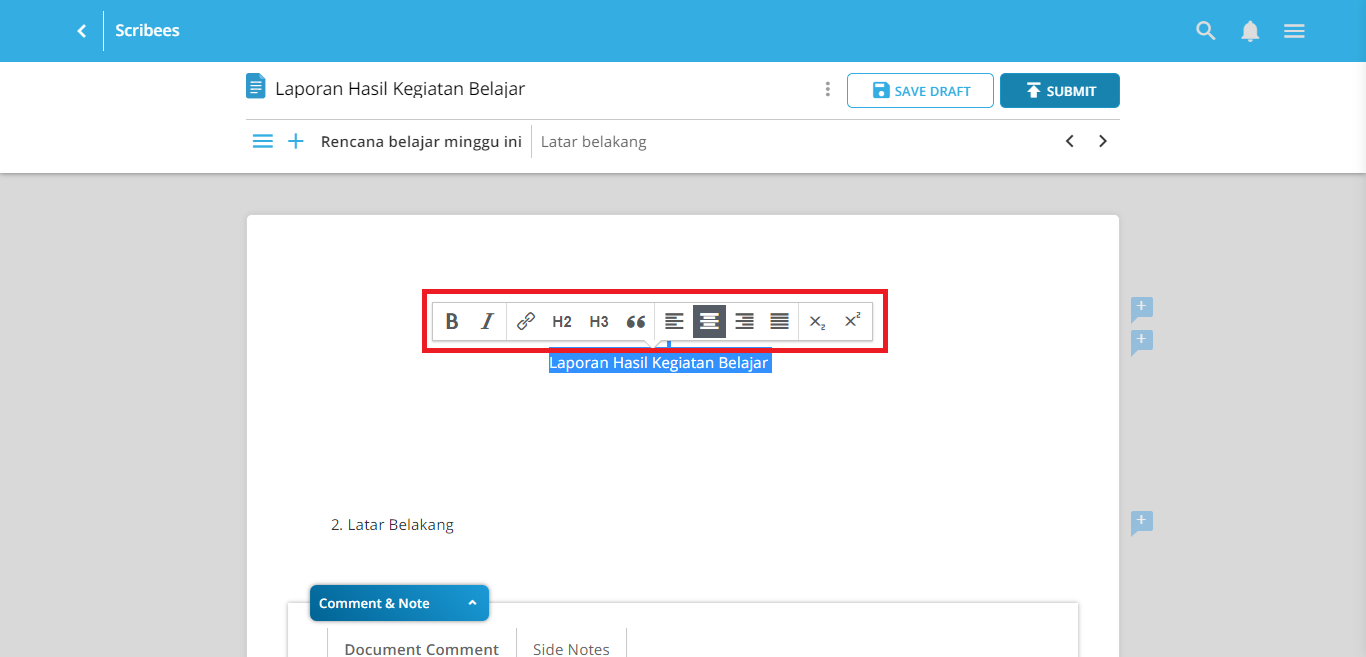Open the three-dot document options menu
Viewport: 1366px width, 657px height.
point(827,89)
